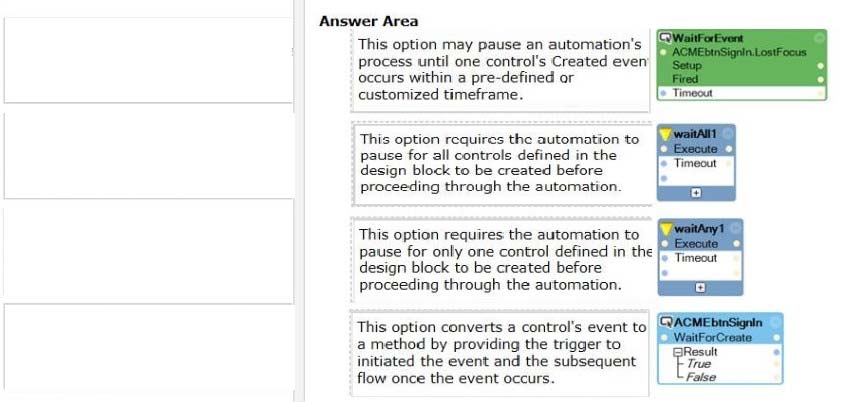Image resolution: width=843 pixels, height=402 pixels.
Task: Expand waitAny1 block with plus button
Action: point(700,288)
